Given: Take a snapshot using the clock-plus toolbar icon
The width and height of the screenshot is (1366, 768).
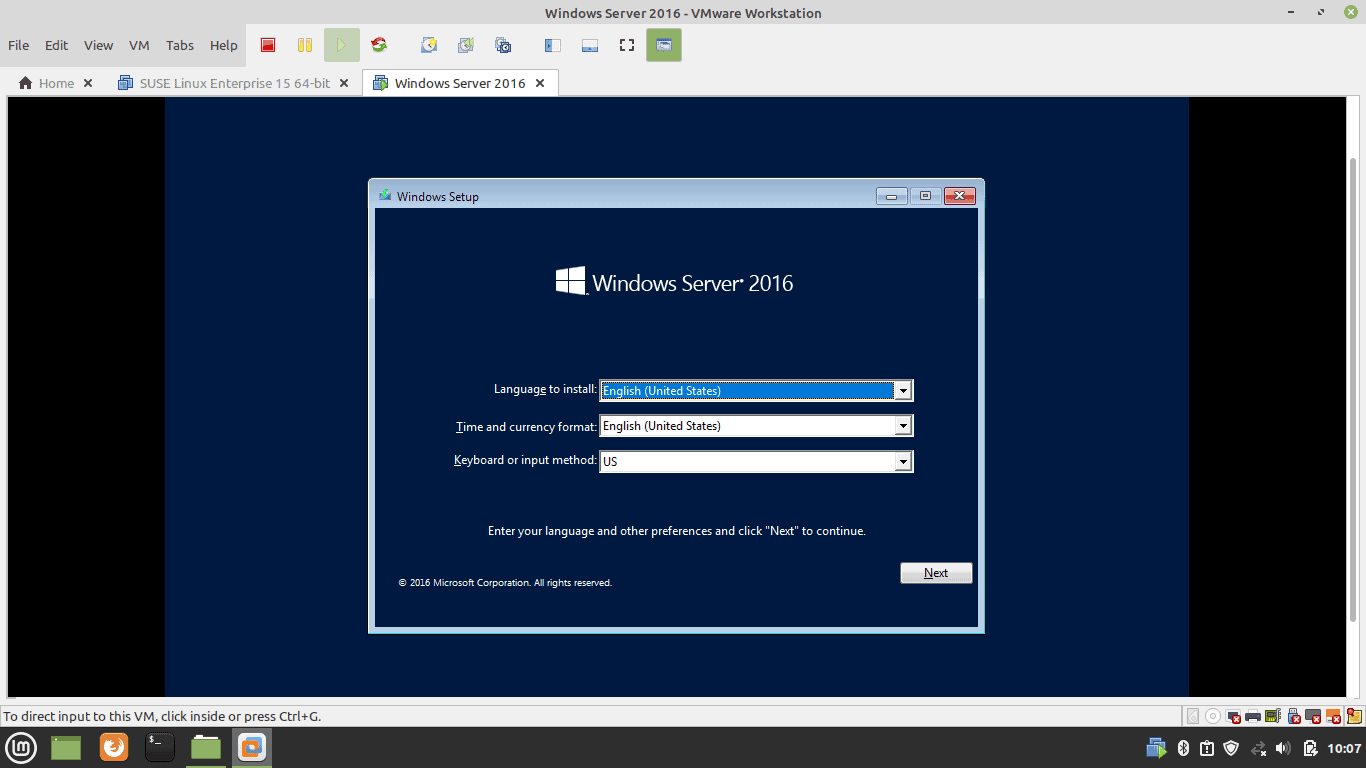Looking at the screenshot, I should point(429,45).
